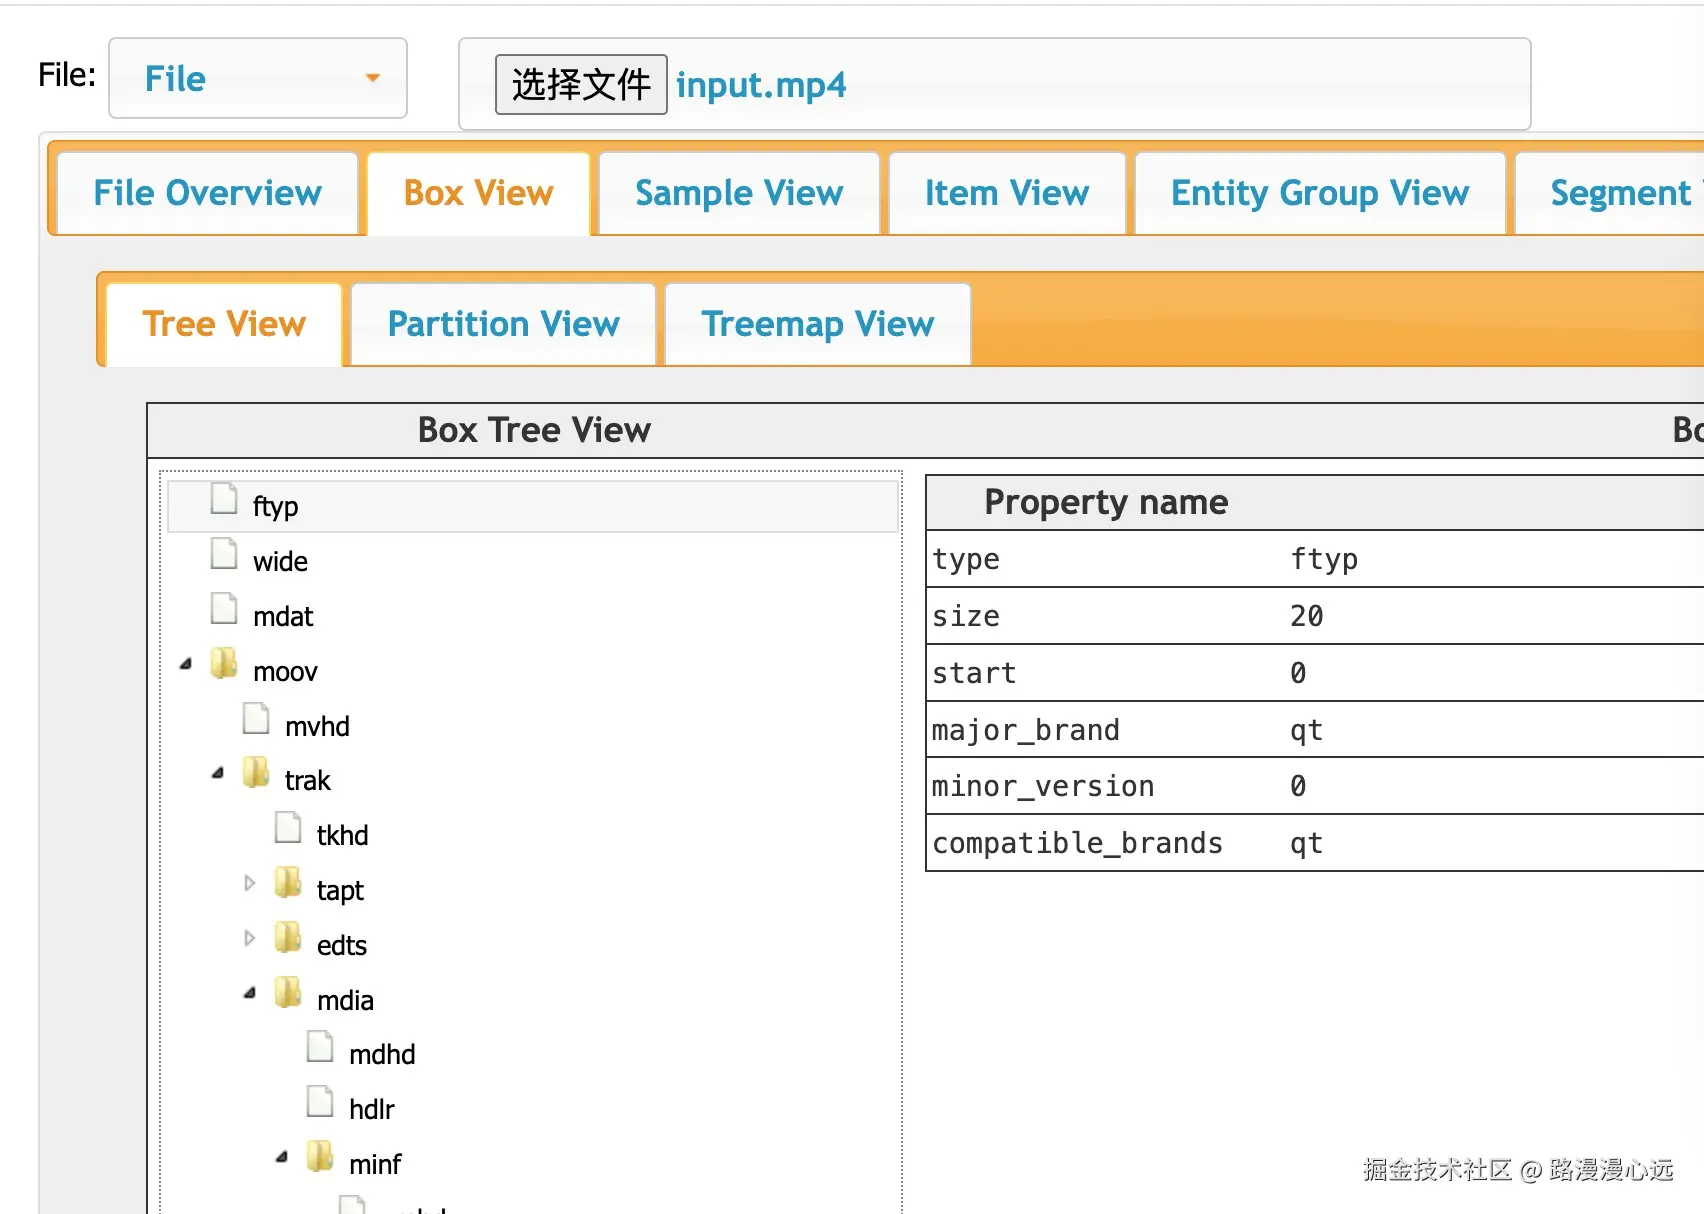Click the moov folder icon
The width and height of the screenshot is (1704, 1214).
pyautogui.click(x=224, y=662)
